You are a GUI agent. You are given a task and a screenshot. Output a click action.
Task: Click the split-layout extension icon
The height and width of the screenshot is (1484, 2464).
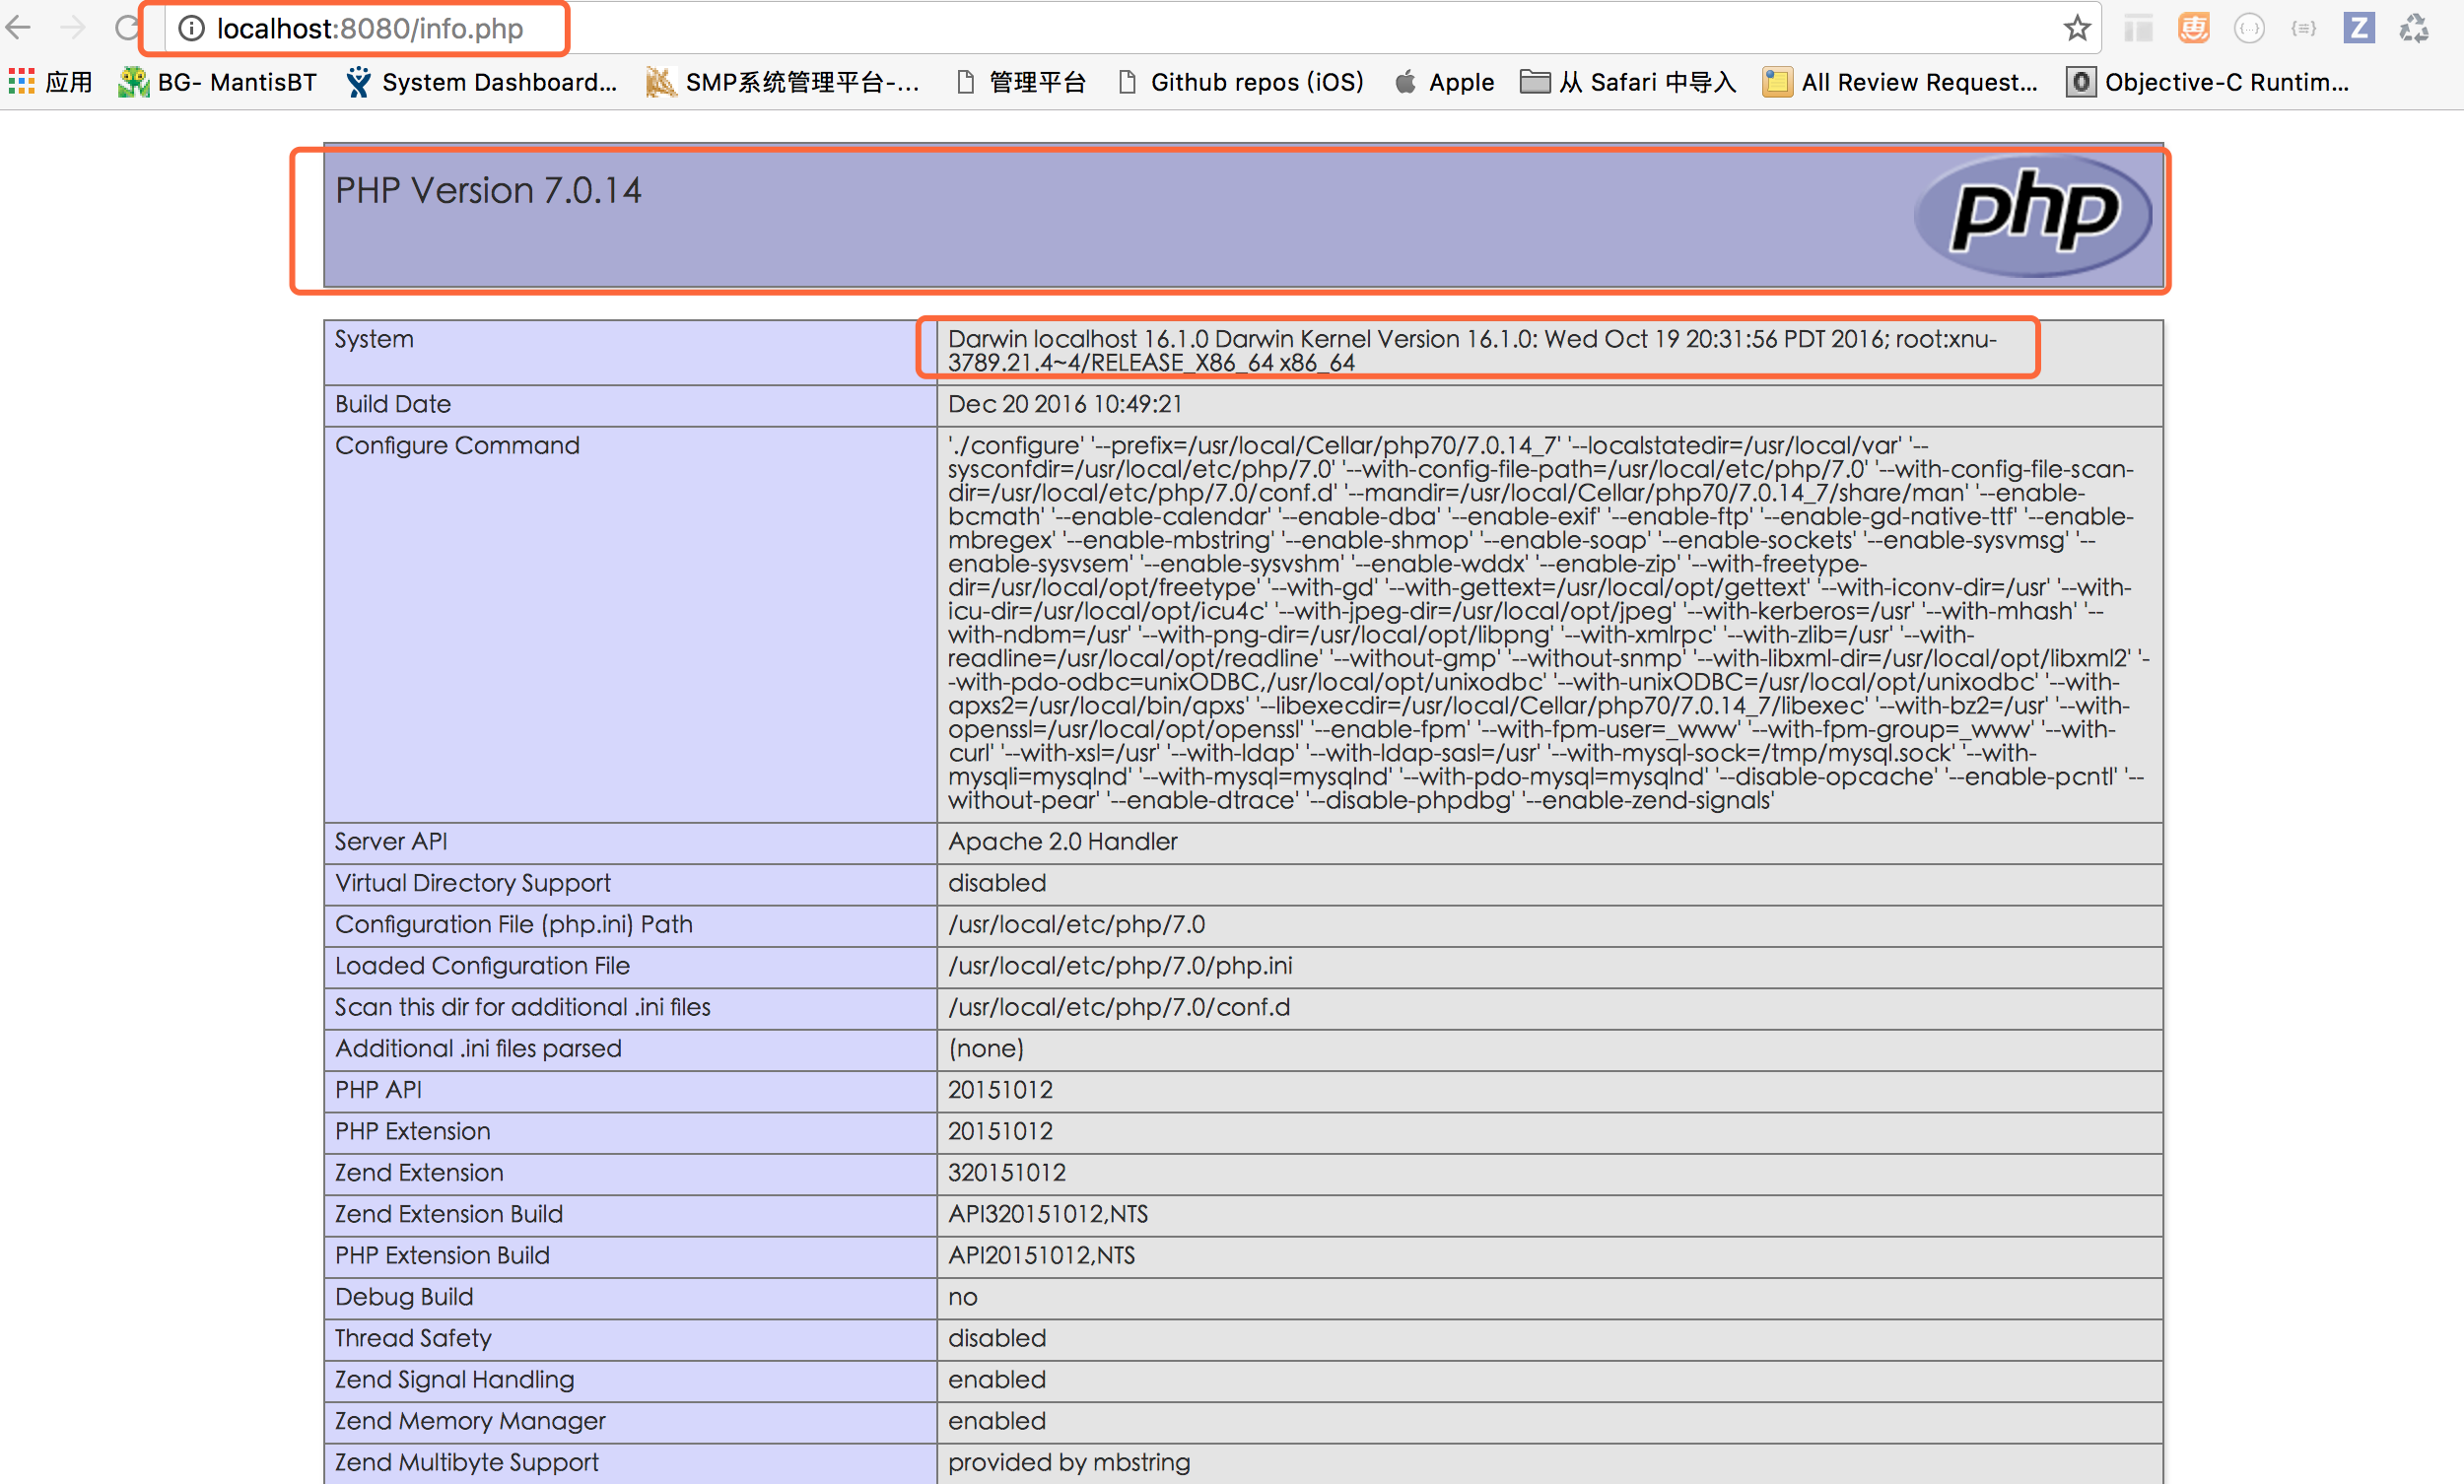(x=2138, y=28)
